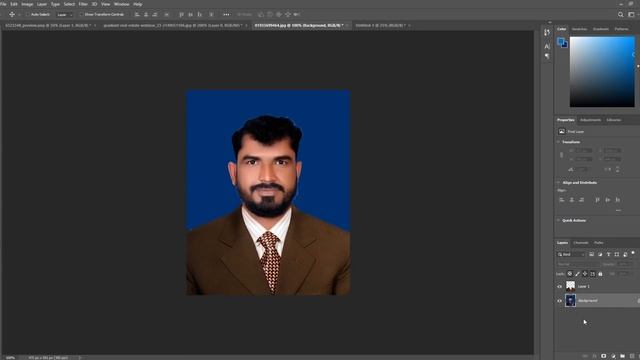Open the Character panel icon
Viewport: 640px width, 360px height.
pyautogui.click(x=547, y=47)
